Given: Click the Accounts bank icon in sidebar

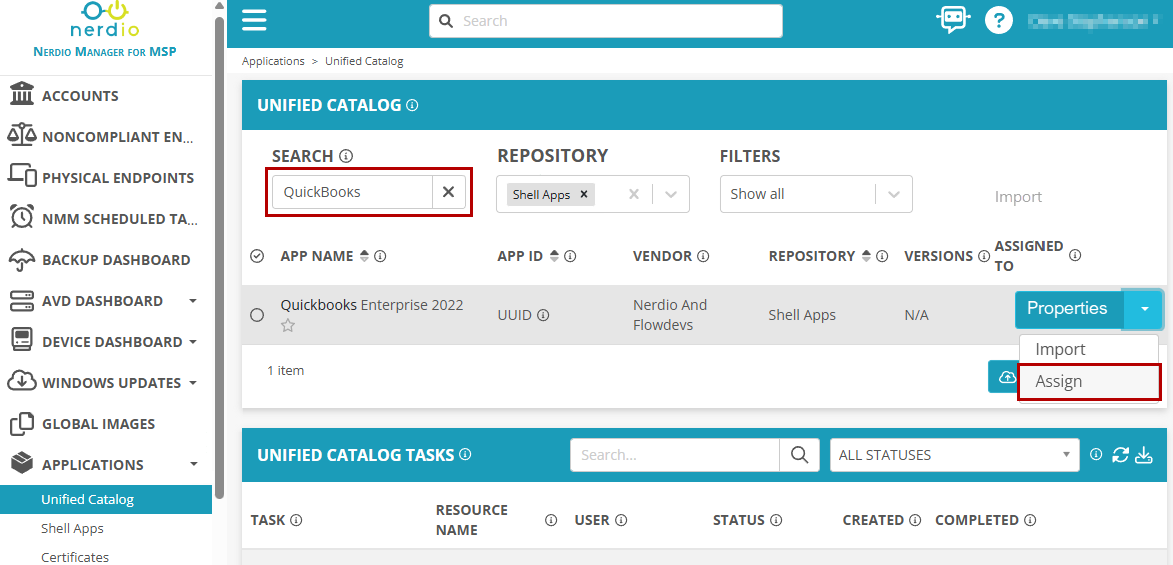Looking at the screenshot, I should [22, 95].
